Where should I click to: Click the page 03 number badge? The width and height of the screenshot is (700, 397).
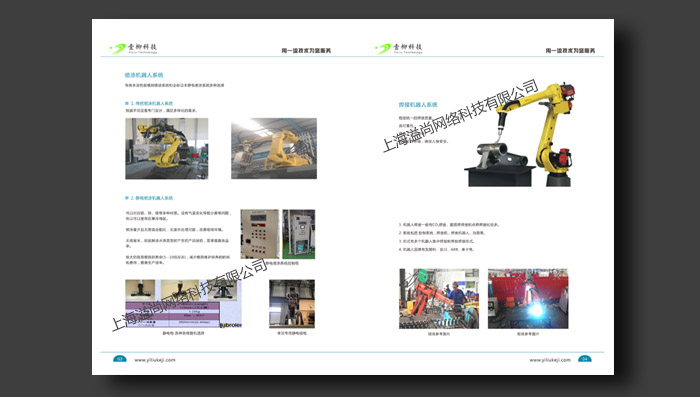click(120, 359)
